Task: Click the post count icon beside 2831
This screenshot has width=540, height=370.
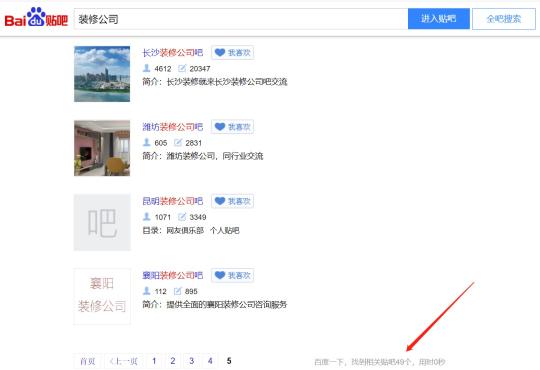Action: [178, 142]
